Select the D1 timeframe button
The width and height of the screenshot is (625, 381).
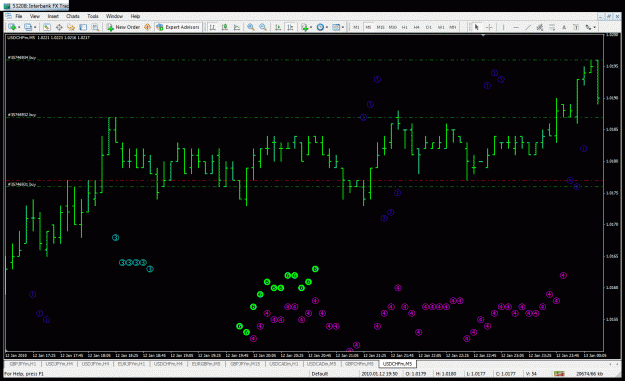point(428,27)
